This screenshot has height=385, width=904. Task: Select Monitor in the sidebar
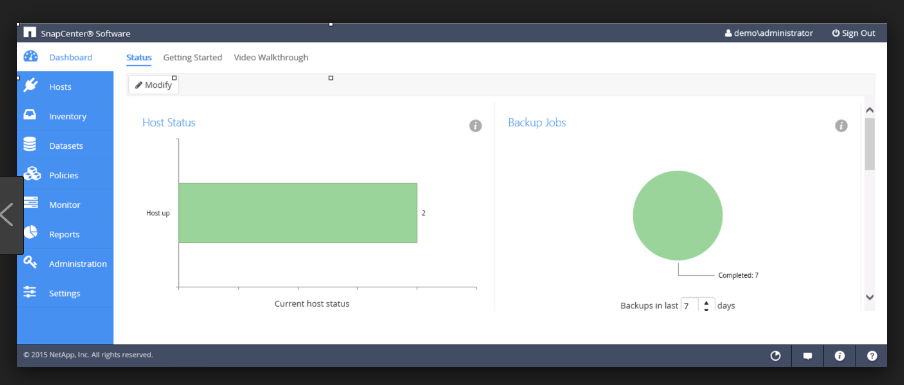tap(65, 205)
